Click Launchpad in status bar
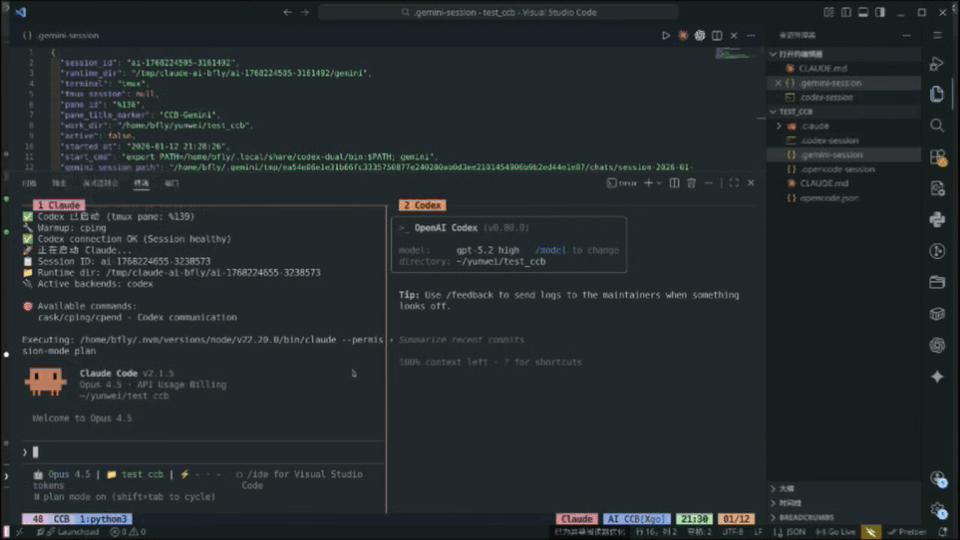Image resolution: width=960 pixels, height=540 pixels. pos(69,532)
